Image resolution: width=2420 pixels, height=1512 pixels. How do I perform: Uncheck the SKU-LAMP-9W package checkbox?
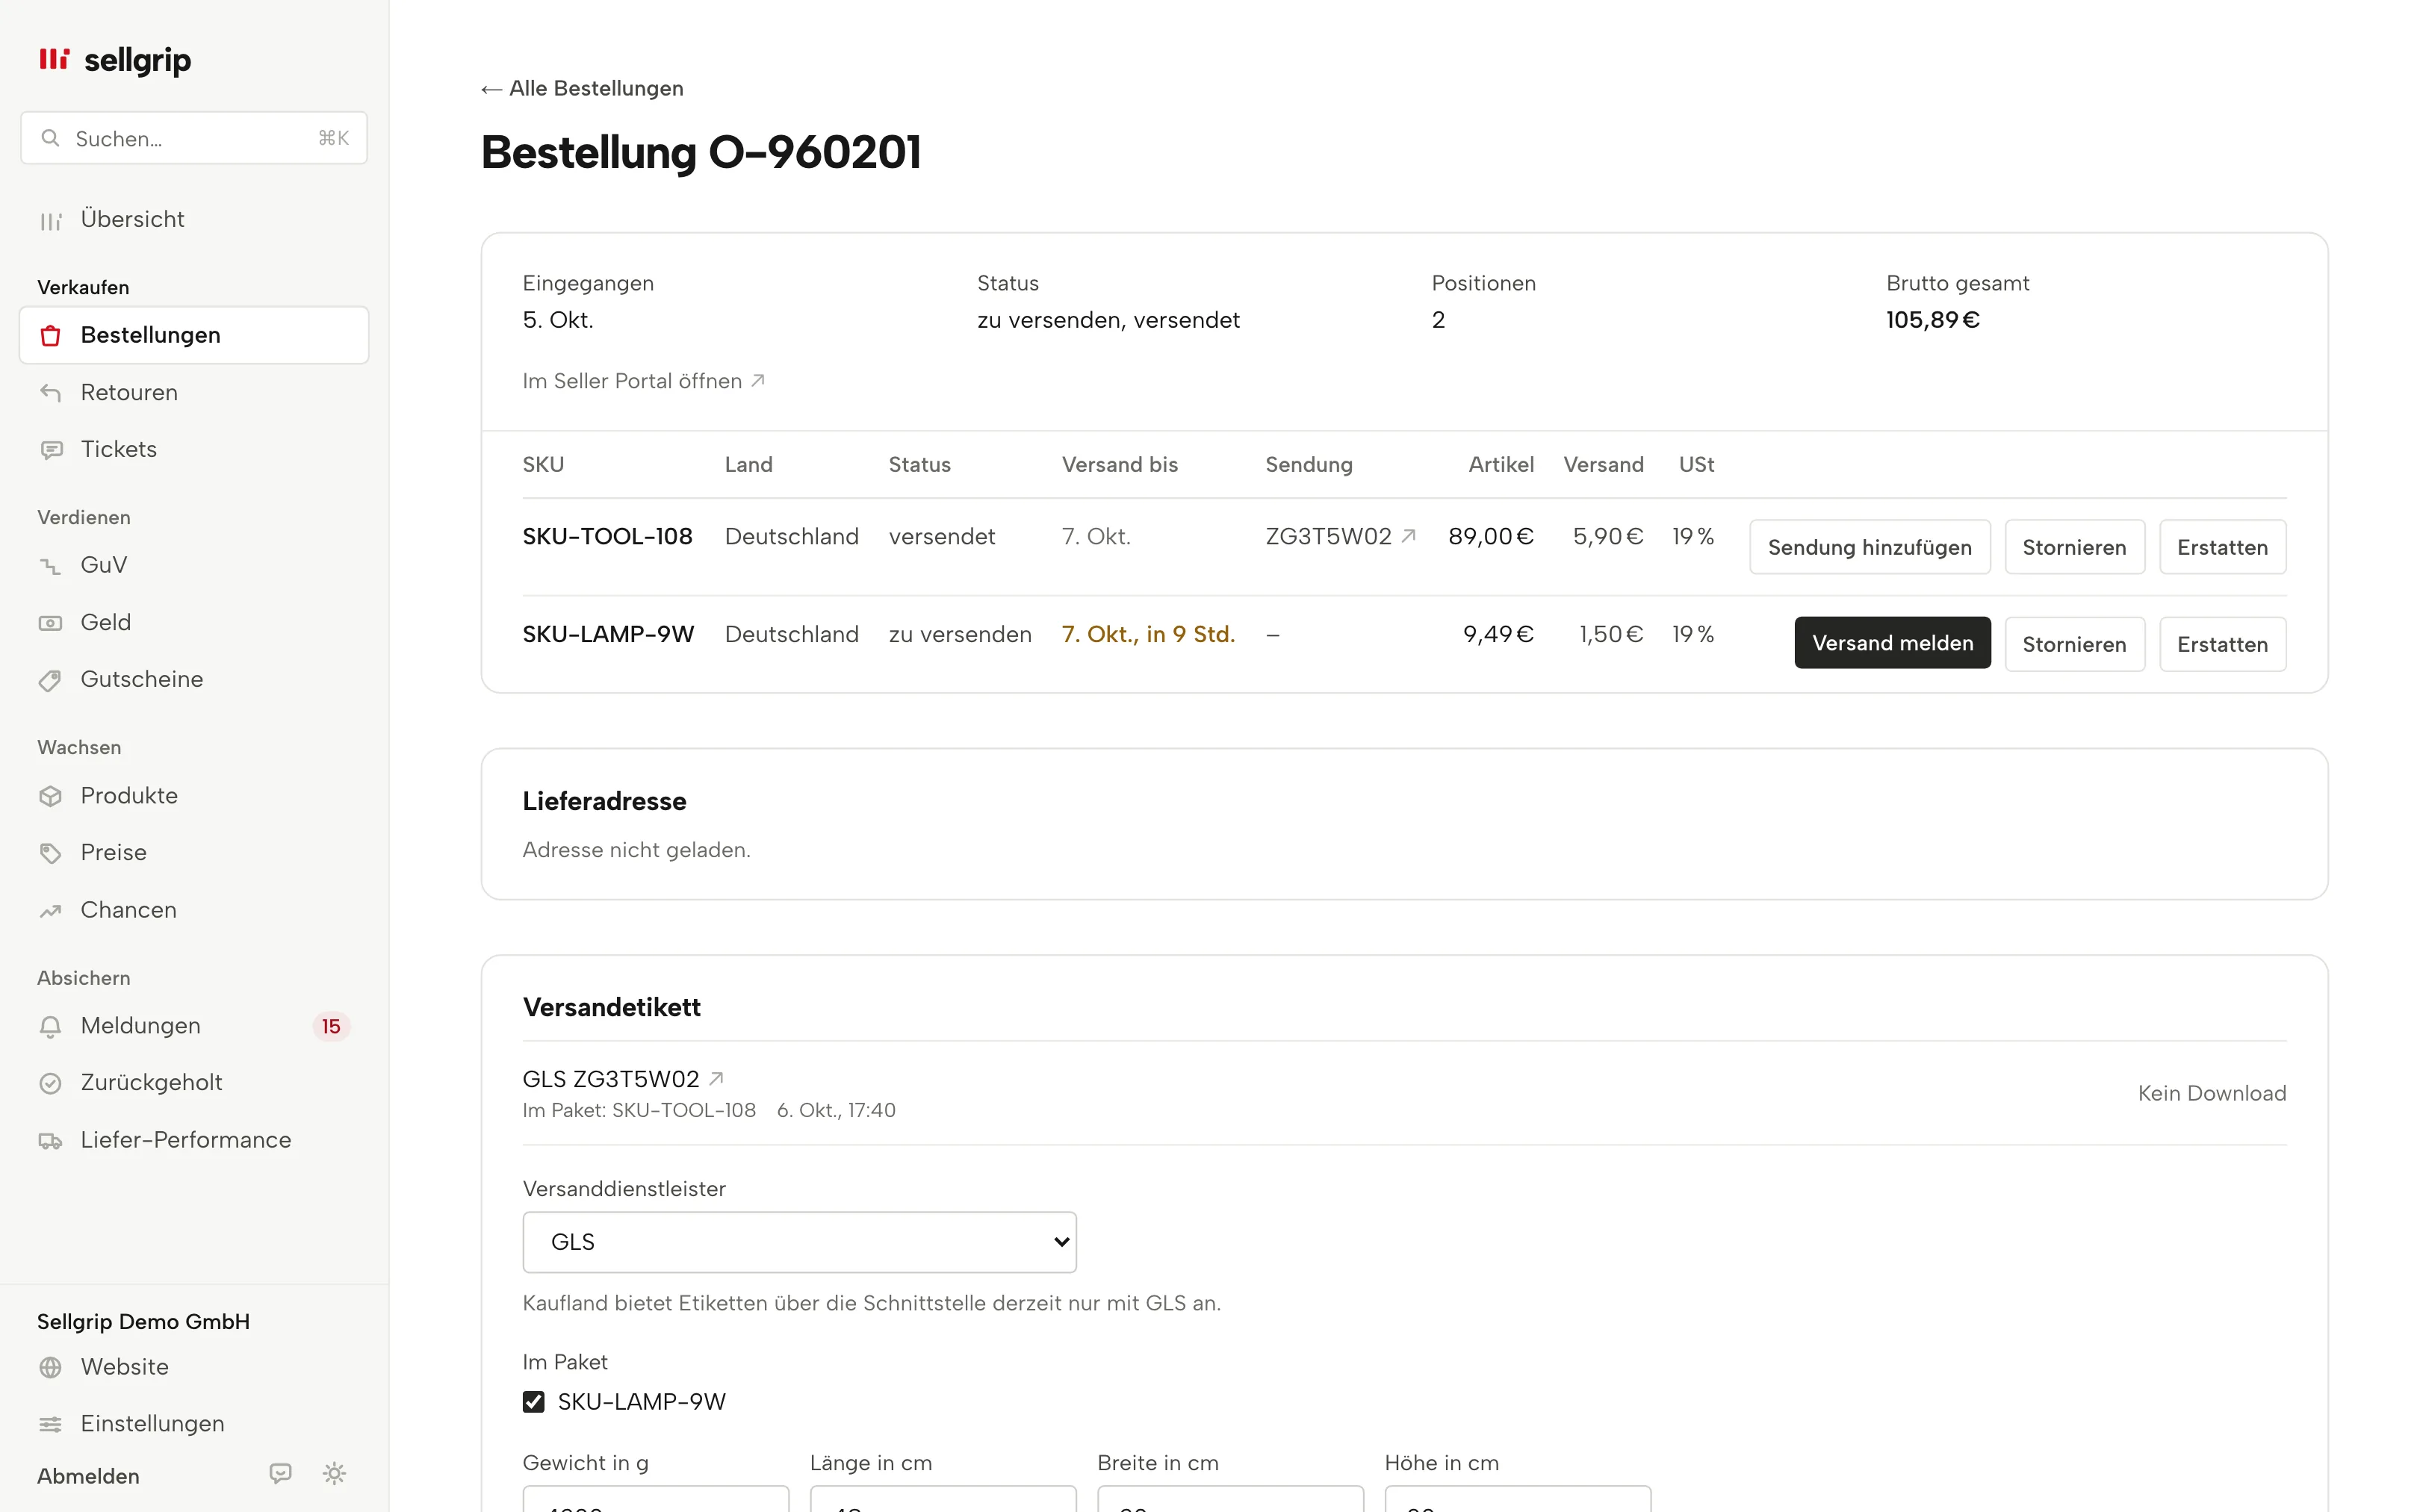534,1402
